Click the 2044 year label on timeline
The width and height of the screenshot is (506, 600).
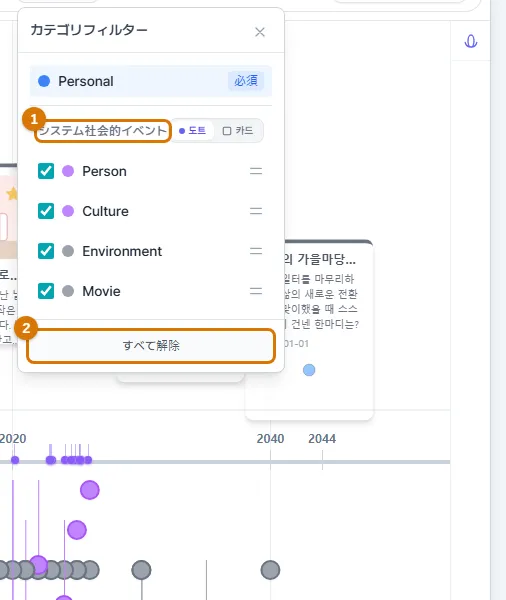click(x=322, y=439)
